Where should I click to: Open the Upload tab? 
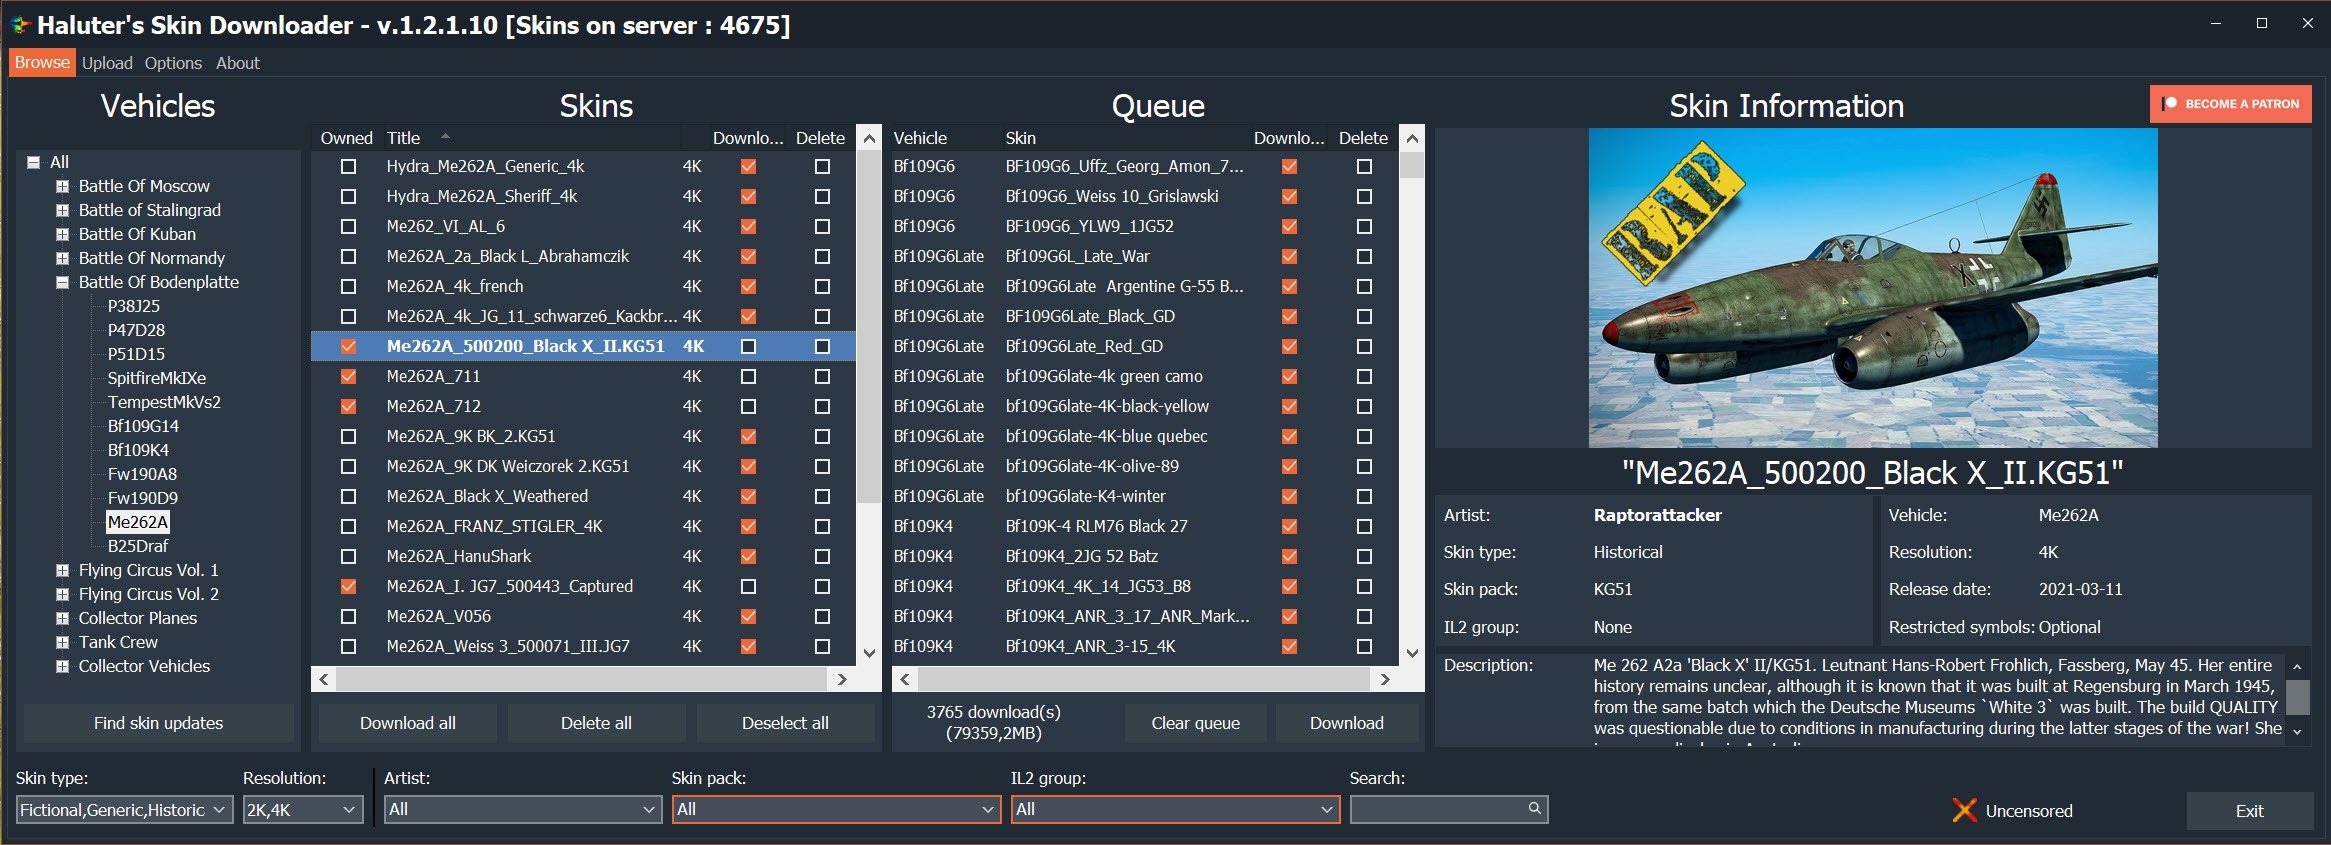[107, 63]
